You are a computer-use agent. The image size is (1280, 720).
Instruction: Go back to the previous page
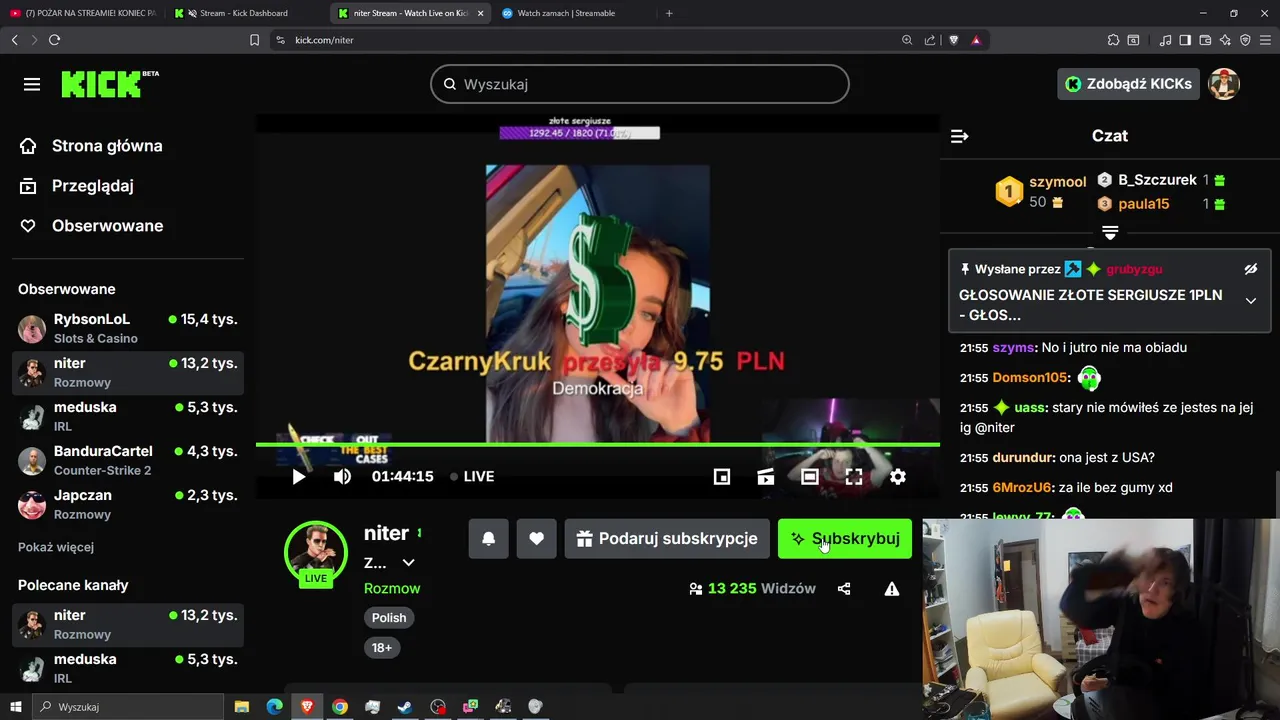click(14, 40)
